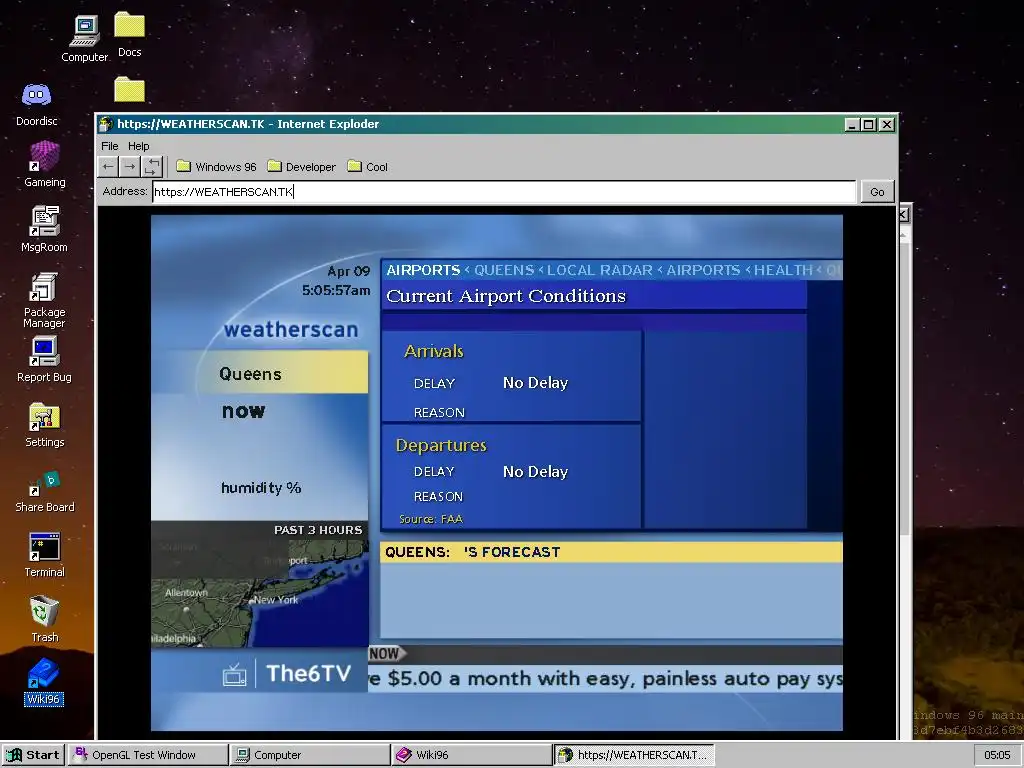Launch the Gameing shortcut
Image resolution: width=1024 pixels, height=768 pixels.
point(44,165)
